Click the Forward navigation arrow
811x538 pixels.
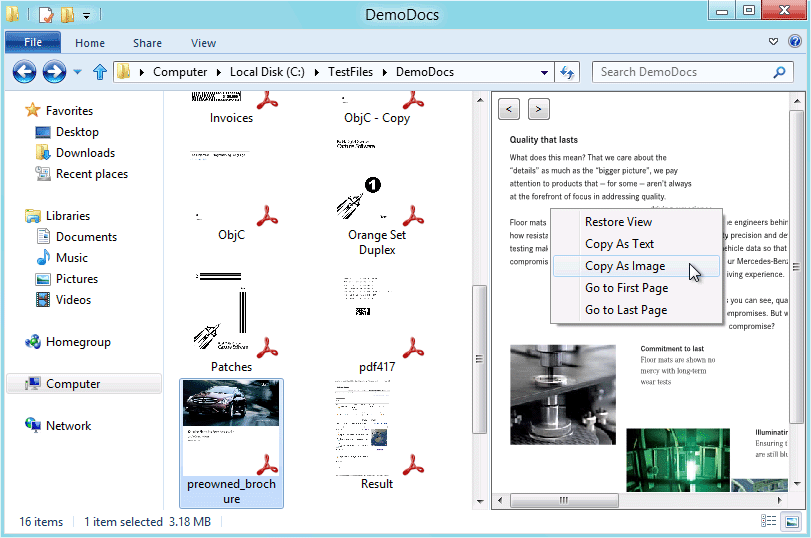(54, 72)
